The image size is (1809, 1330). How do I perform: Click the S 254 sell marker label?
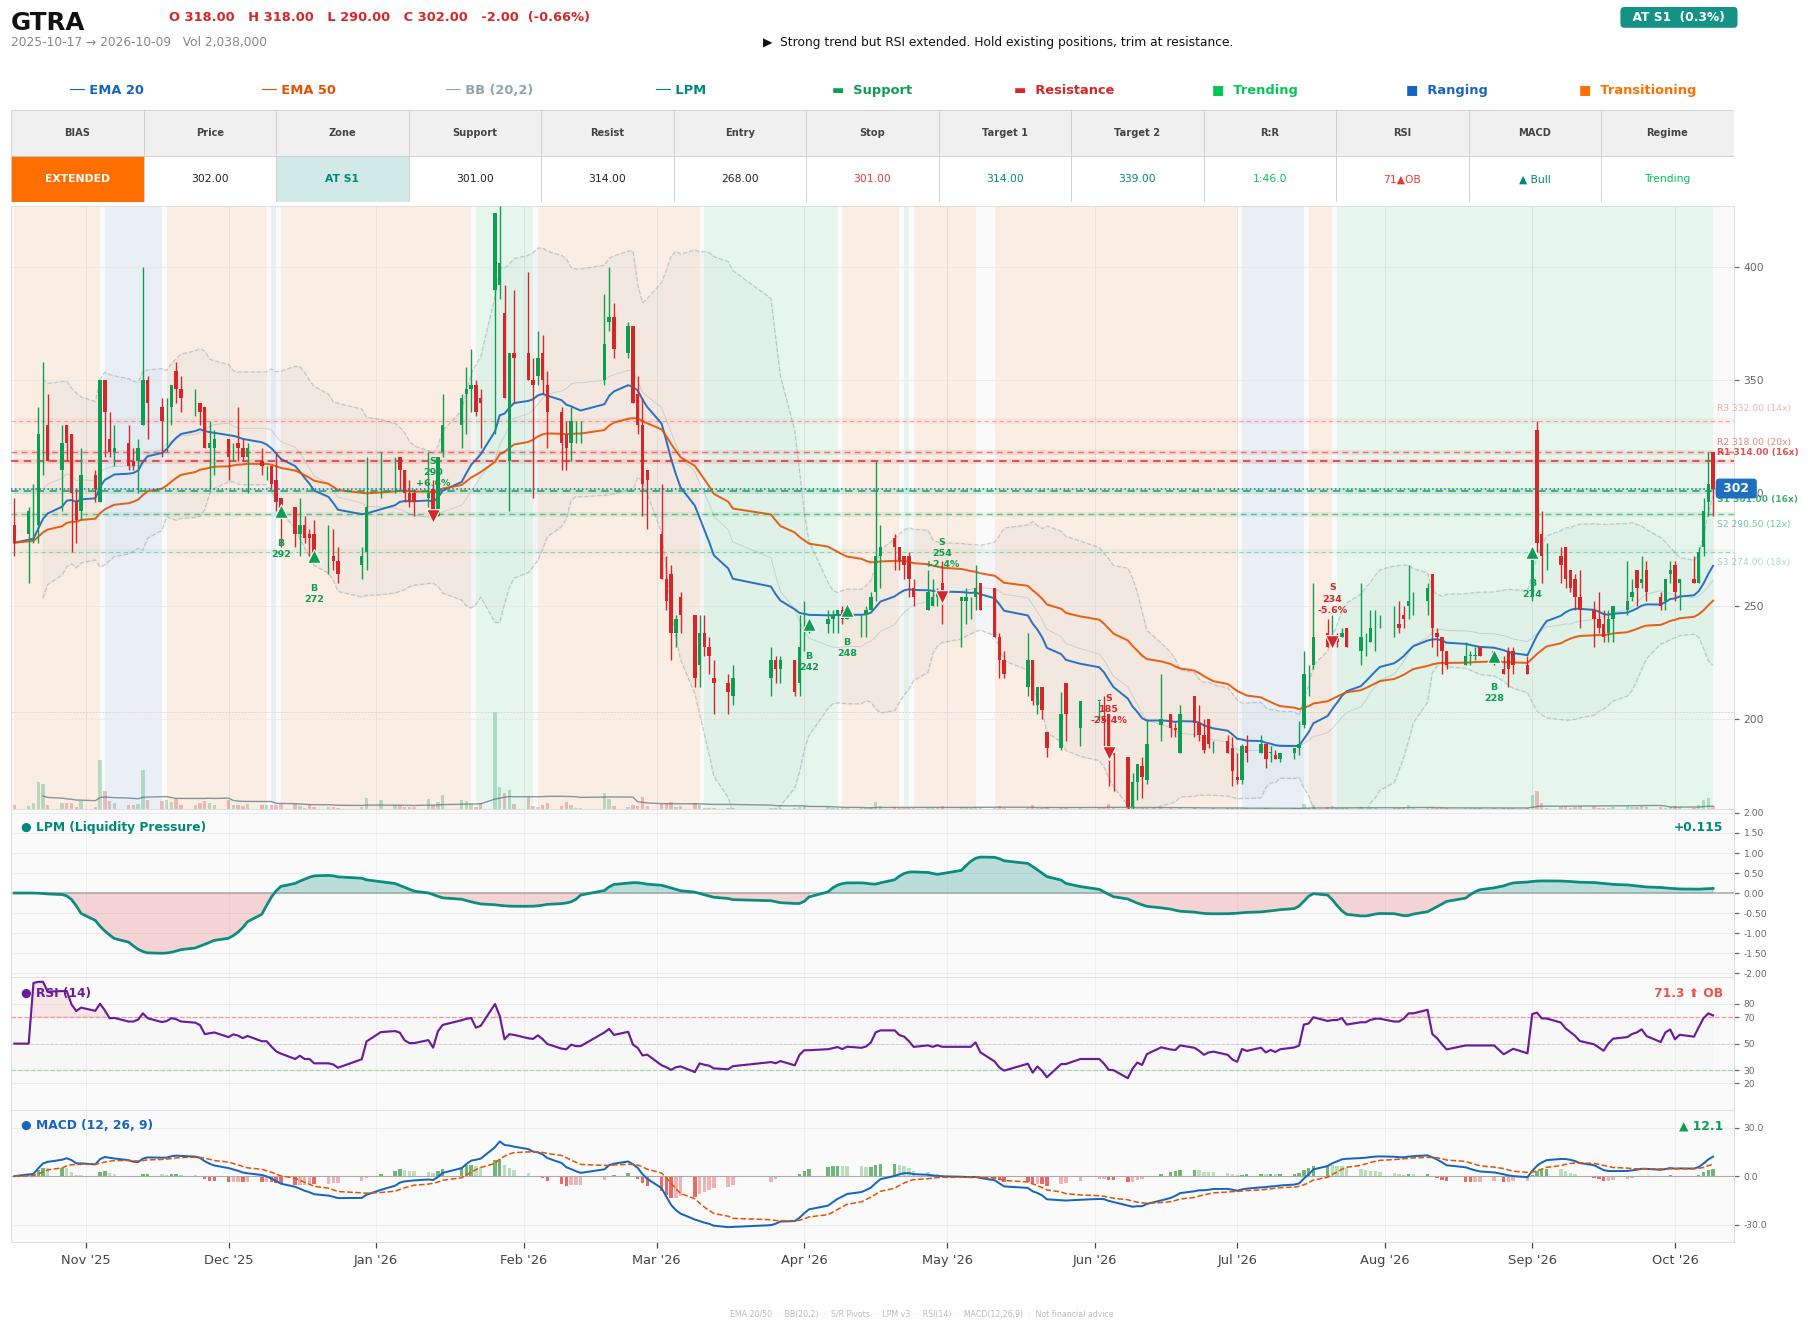942,553
